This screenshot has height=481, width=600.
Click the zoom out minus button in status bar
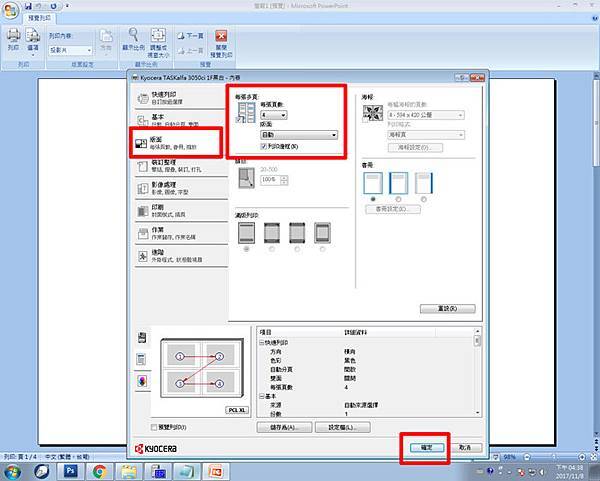point(527,457)
